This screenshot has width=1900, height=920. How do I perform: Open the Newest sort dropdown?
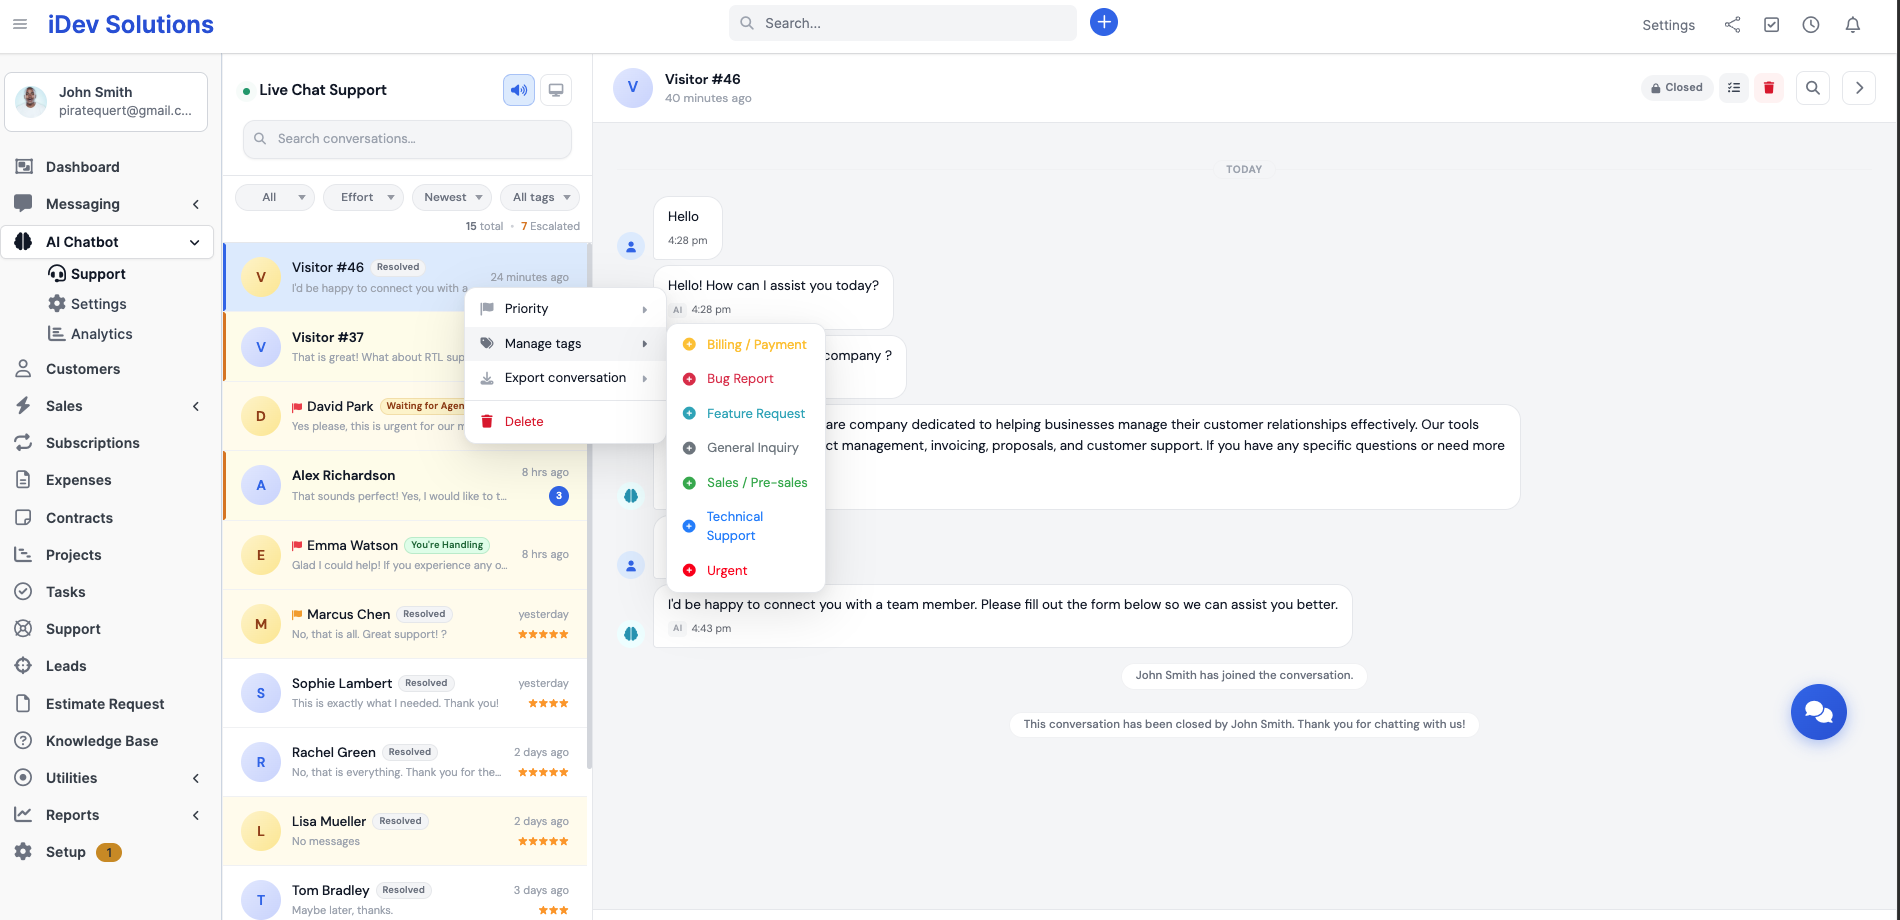(x=452, y=197)
